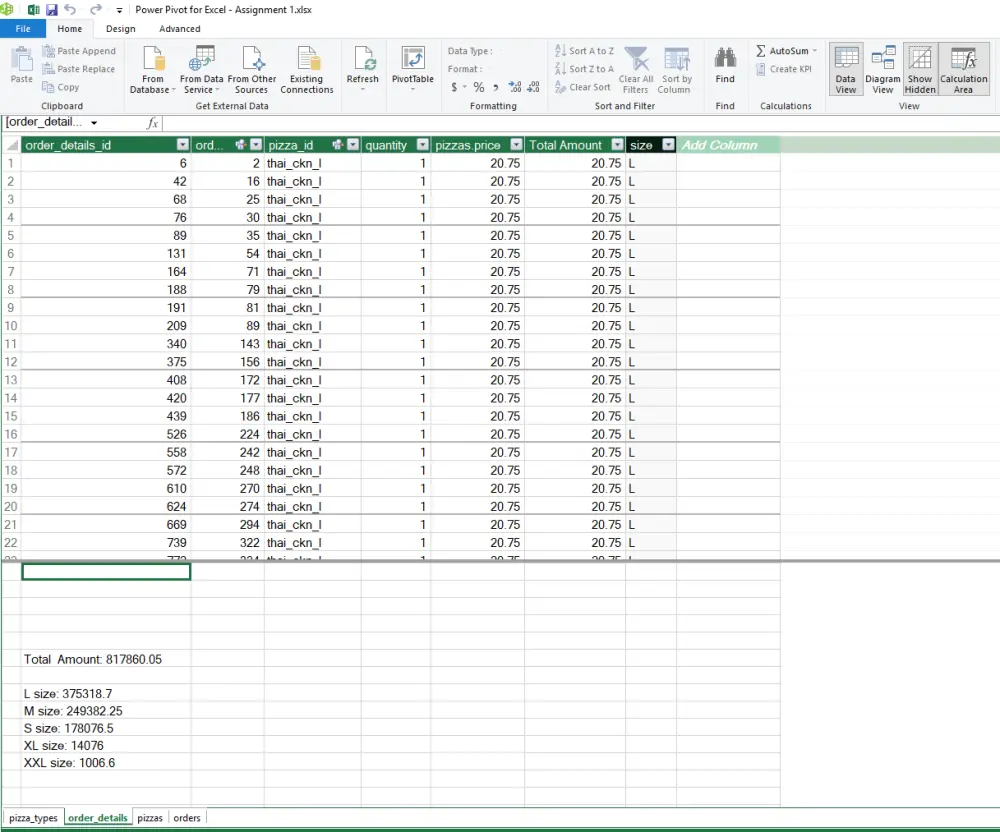
Task: Click Sort by Column
Action: 675,70
